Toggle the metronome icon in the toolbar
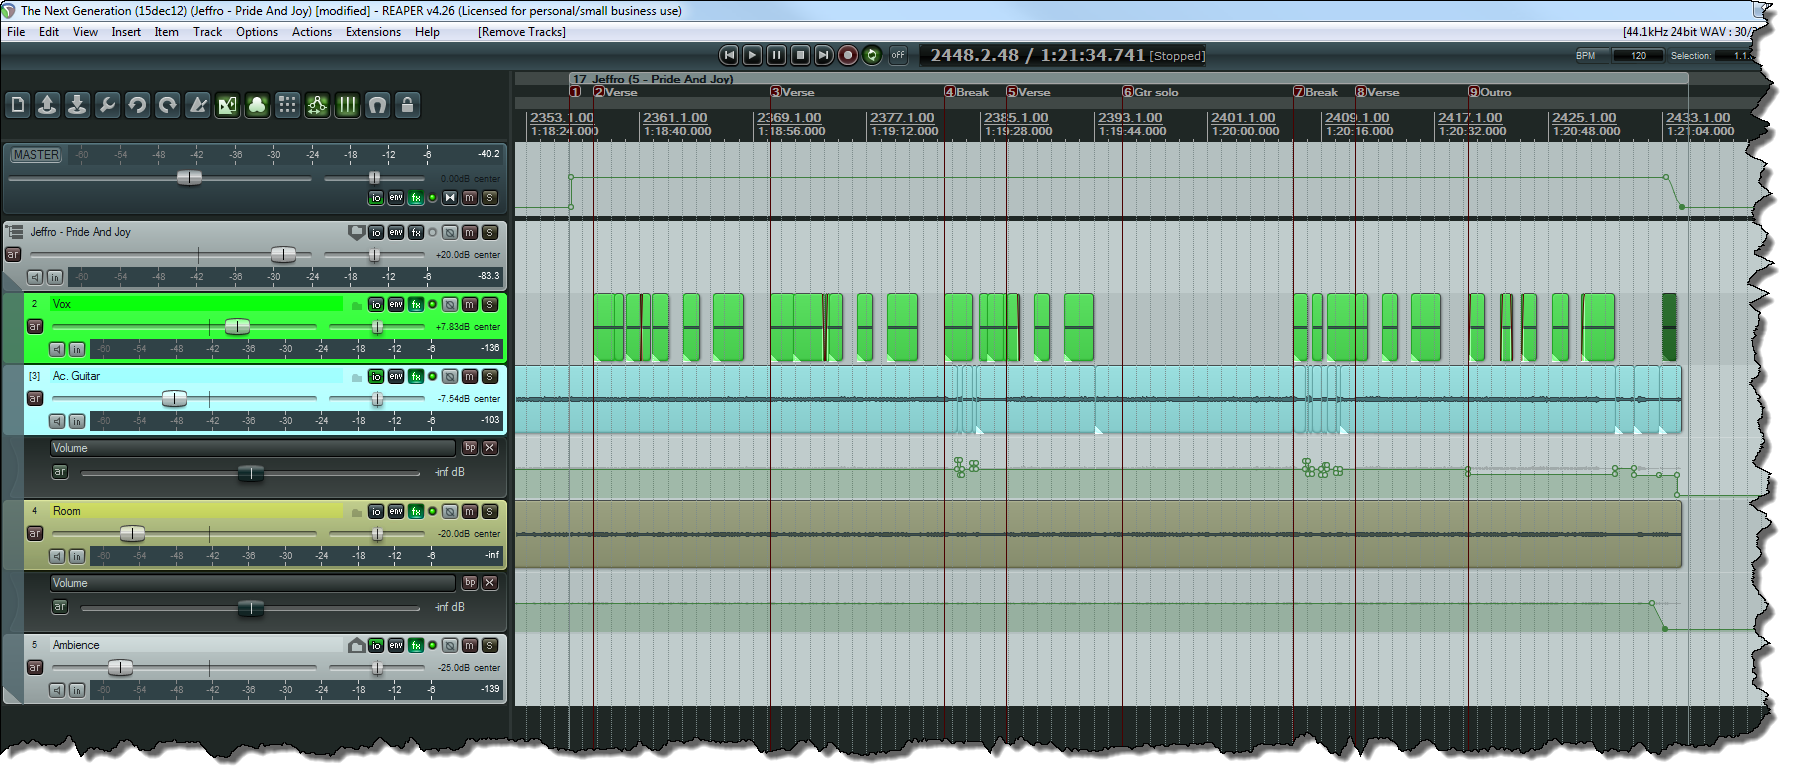1795x779 pixels. tap(198, 105)
